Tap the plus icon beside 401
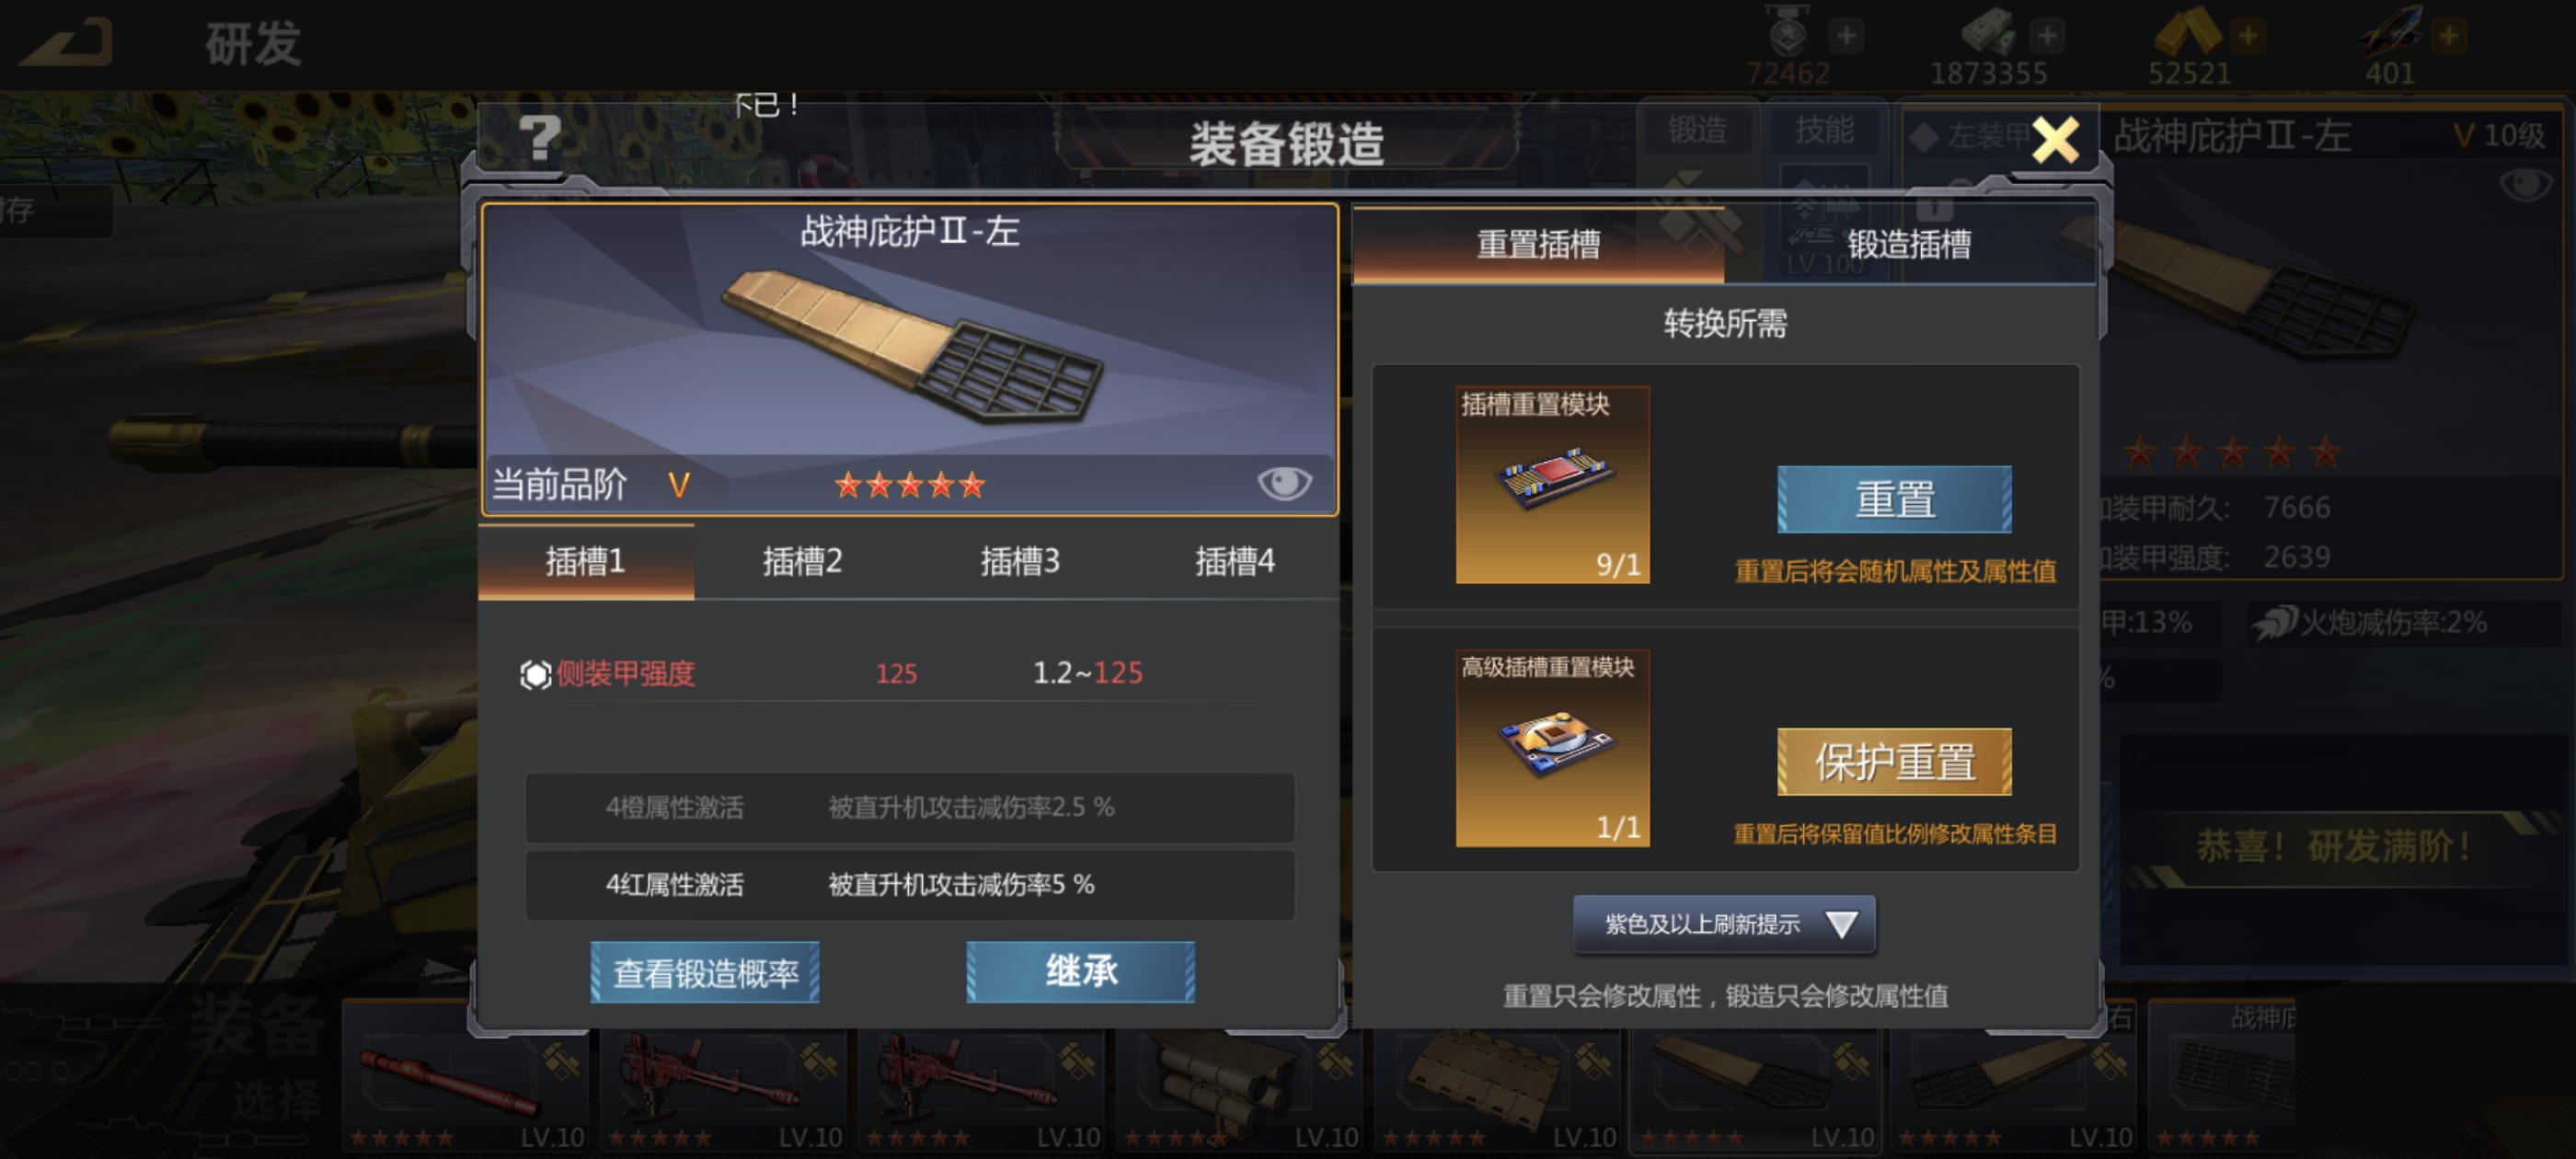Screen dimensions: 2576x1159 pos(2449,37)
